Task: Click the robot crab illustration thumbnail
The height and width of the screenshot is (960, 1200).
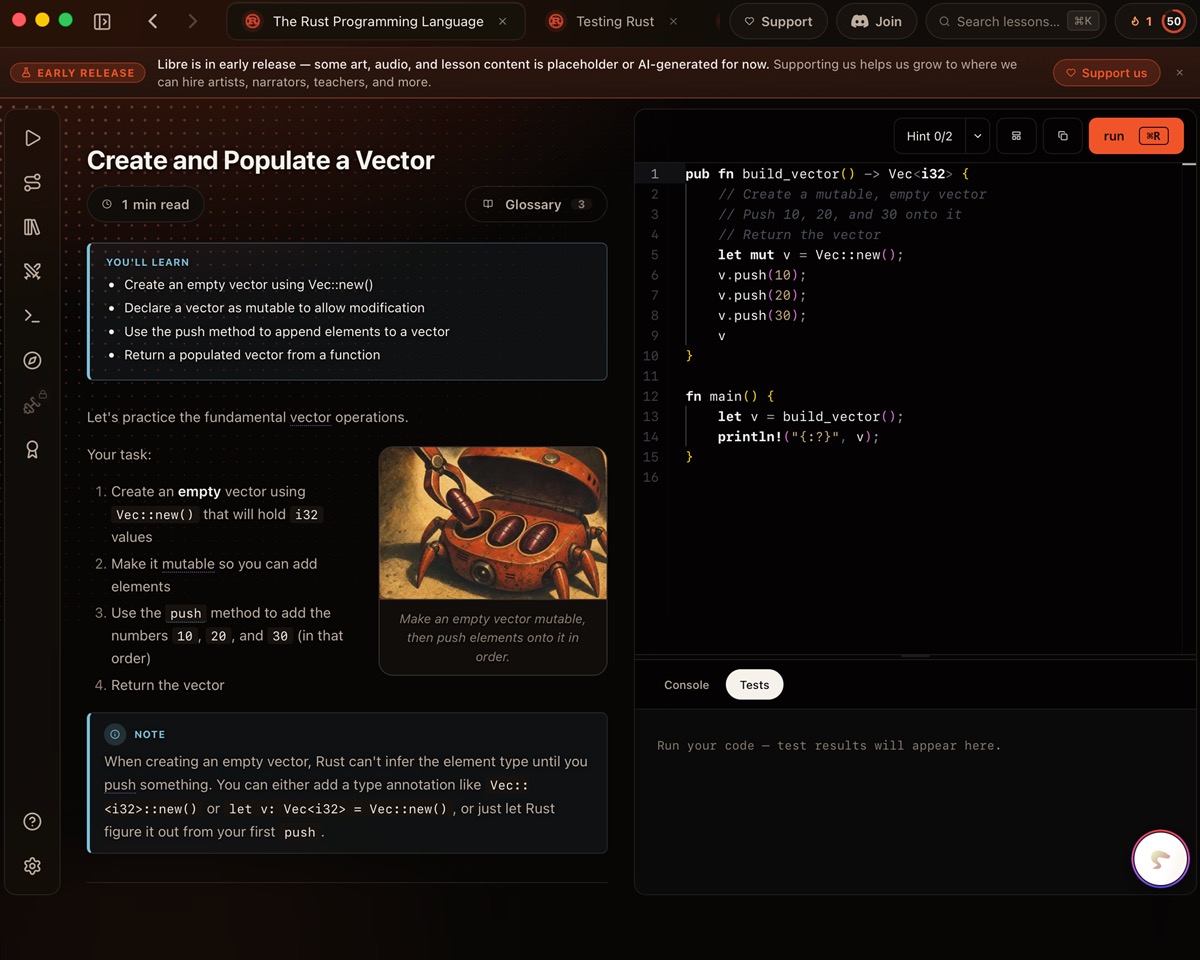Action: [x=493, y=523]
